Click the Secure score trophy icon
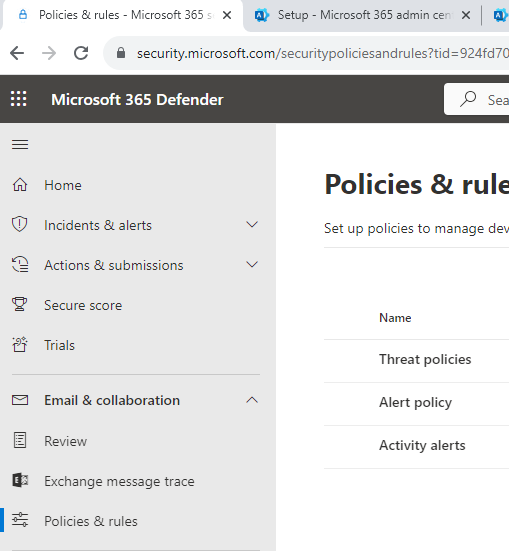Screen dimensions: 509x551 pos(20,305)
